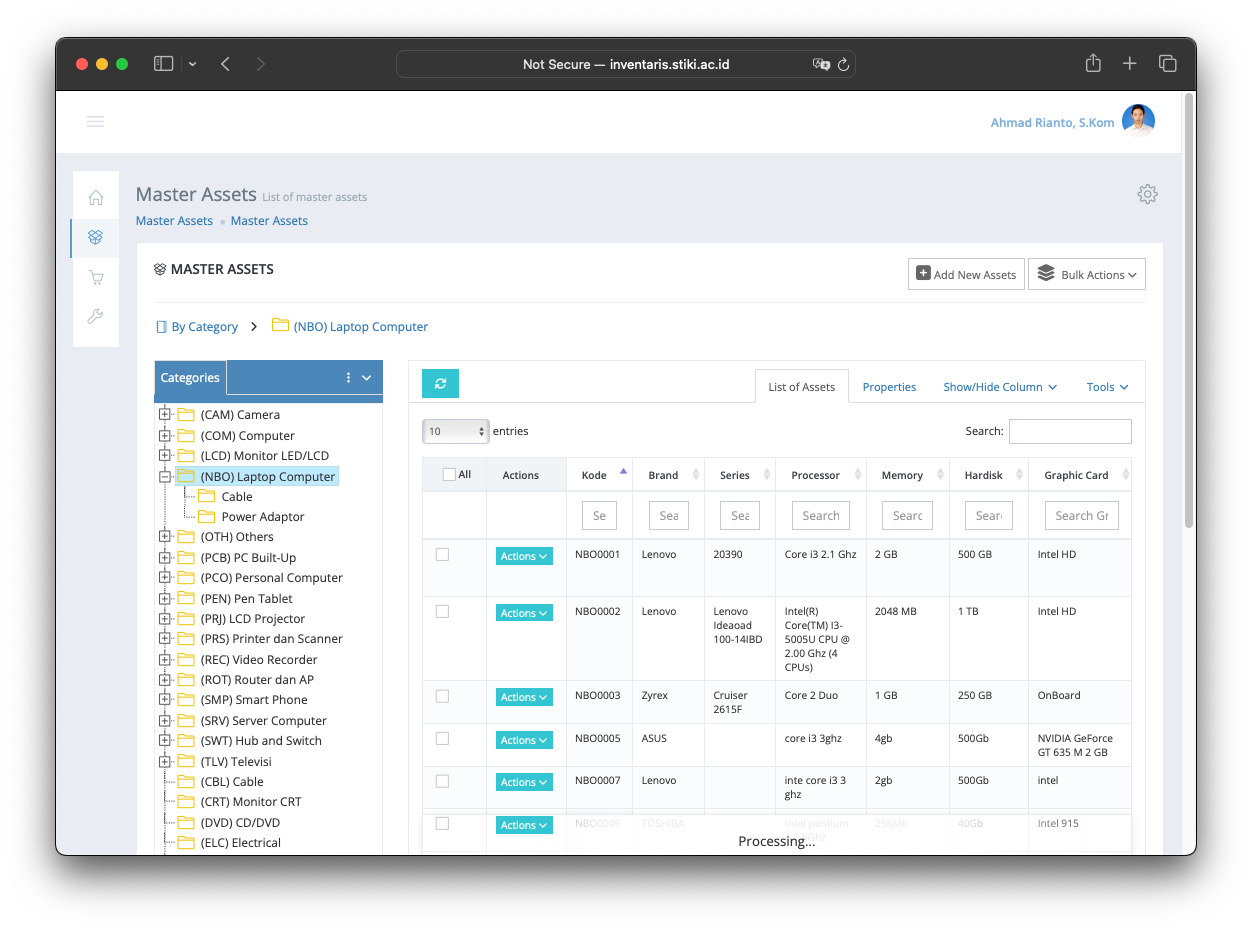This screenshot has height=929, width=1252.
Task: Open the wrench tools sidebar icon
Action: pyautogui.click(x=96, y=317)
